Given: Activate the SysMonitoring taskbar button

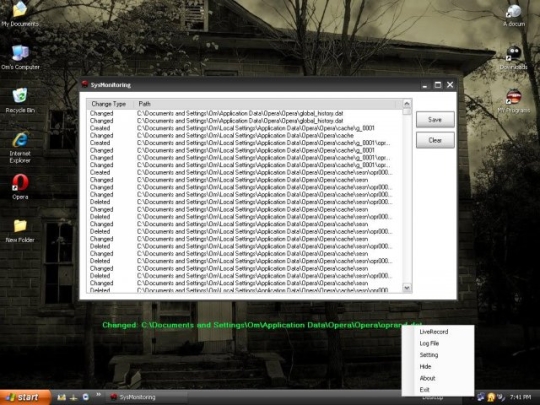Looking at the screenshot, I should pos(148,397).
